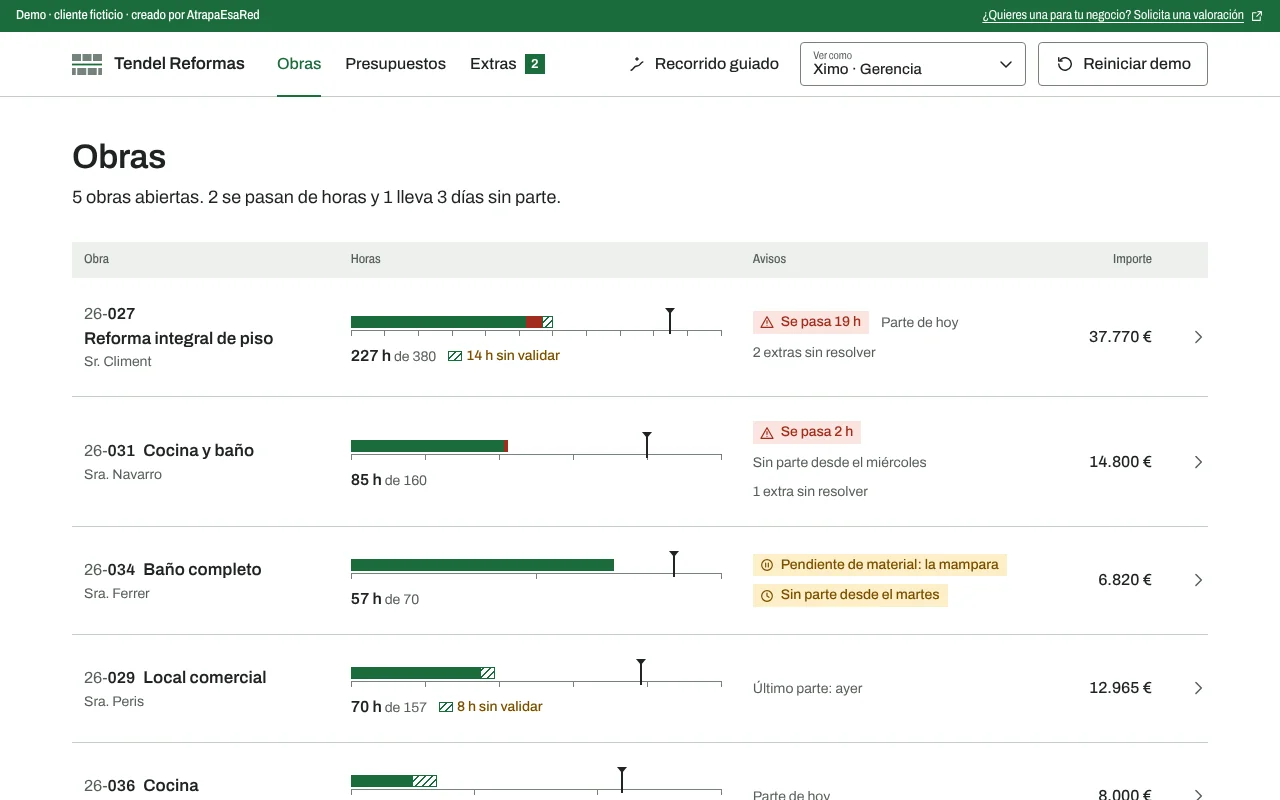Image resolution: width=1280 pixels, height=800 pixels.
Task: Switch to the Obras tab
Action: (x=299, y=64)
